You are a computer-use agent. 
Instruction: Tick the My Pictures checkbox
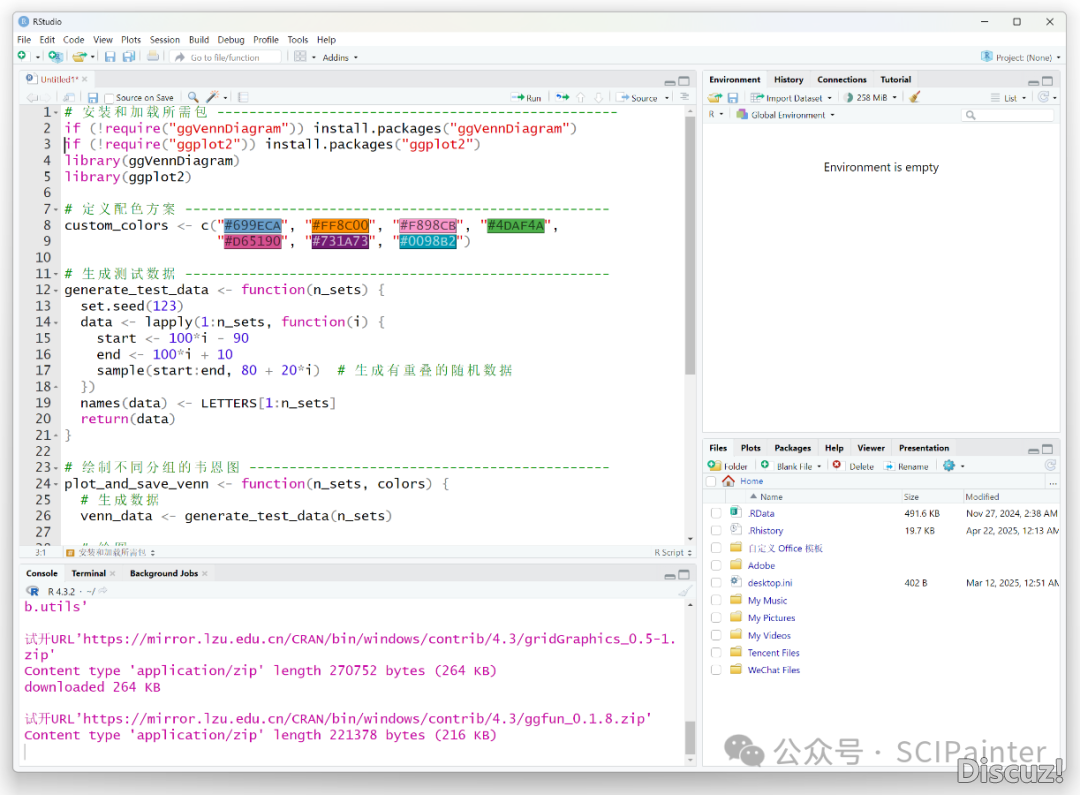716,618
